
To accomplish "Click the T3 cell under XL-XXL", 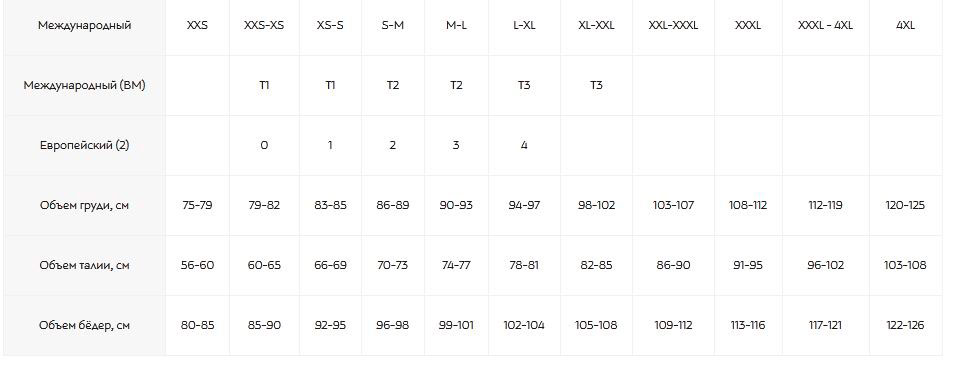I will 596,85.
